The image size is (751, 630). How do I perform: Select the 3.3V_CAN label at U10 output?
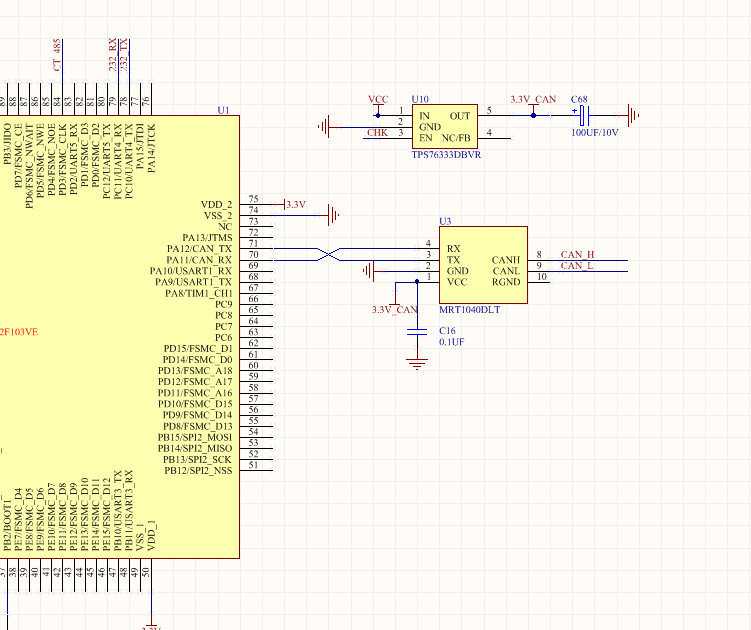point(533,99)
